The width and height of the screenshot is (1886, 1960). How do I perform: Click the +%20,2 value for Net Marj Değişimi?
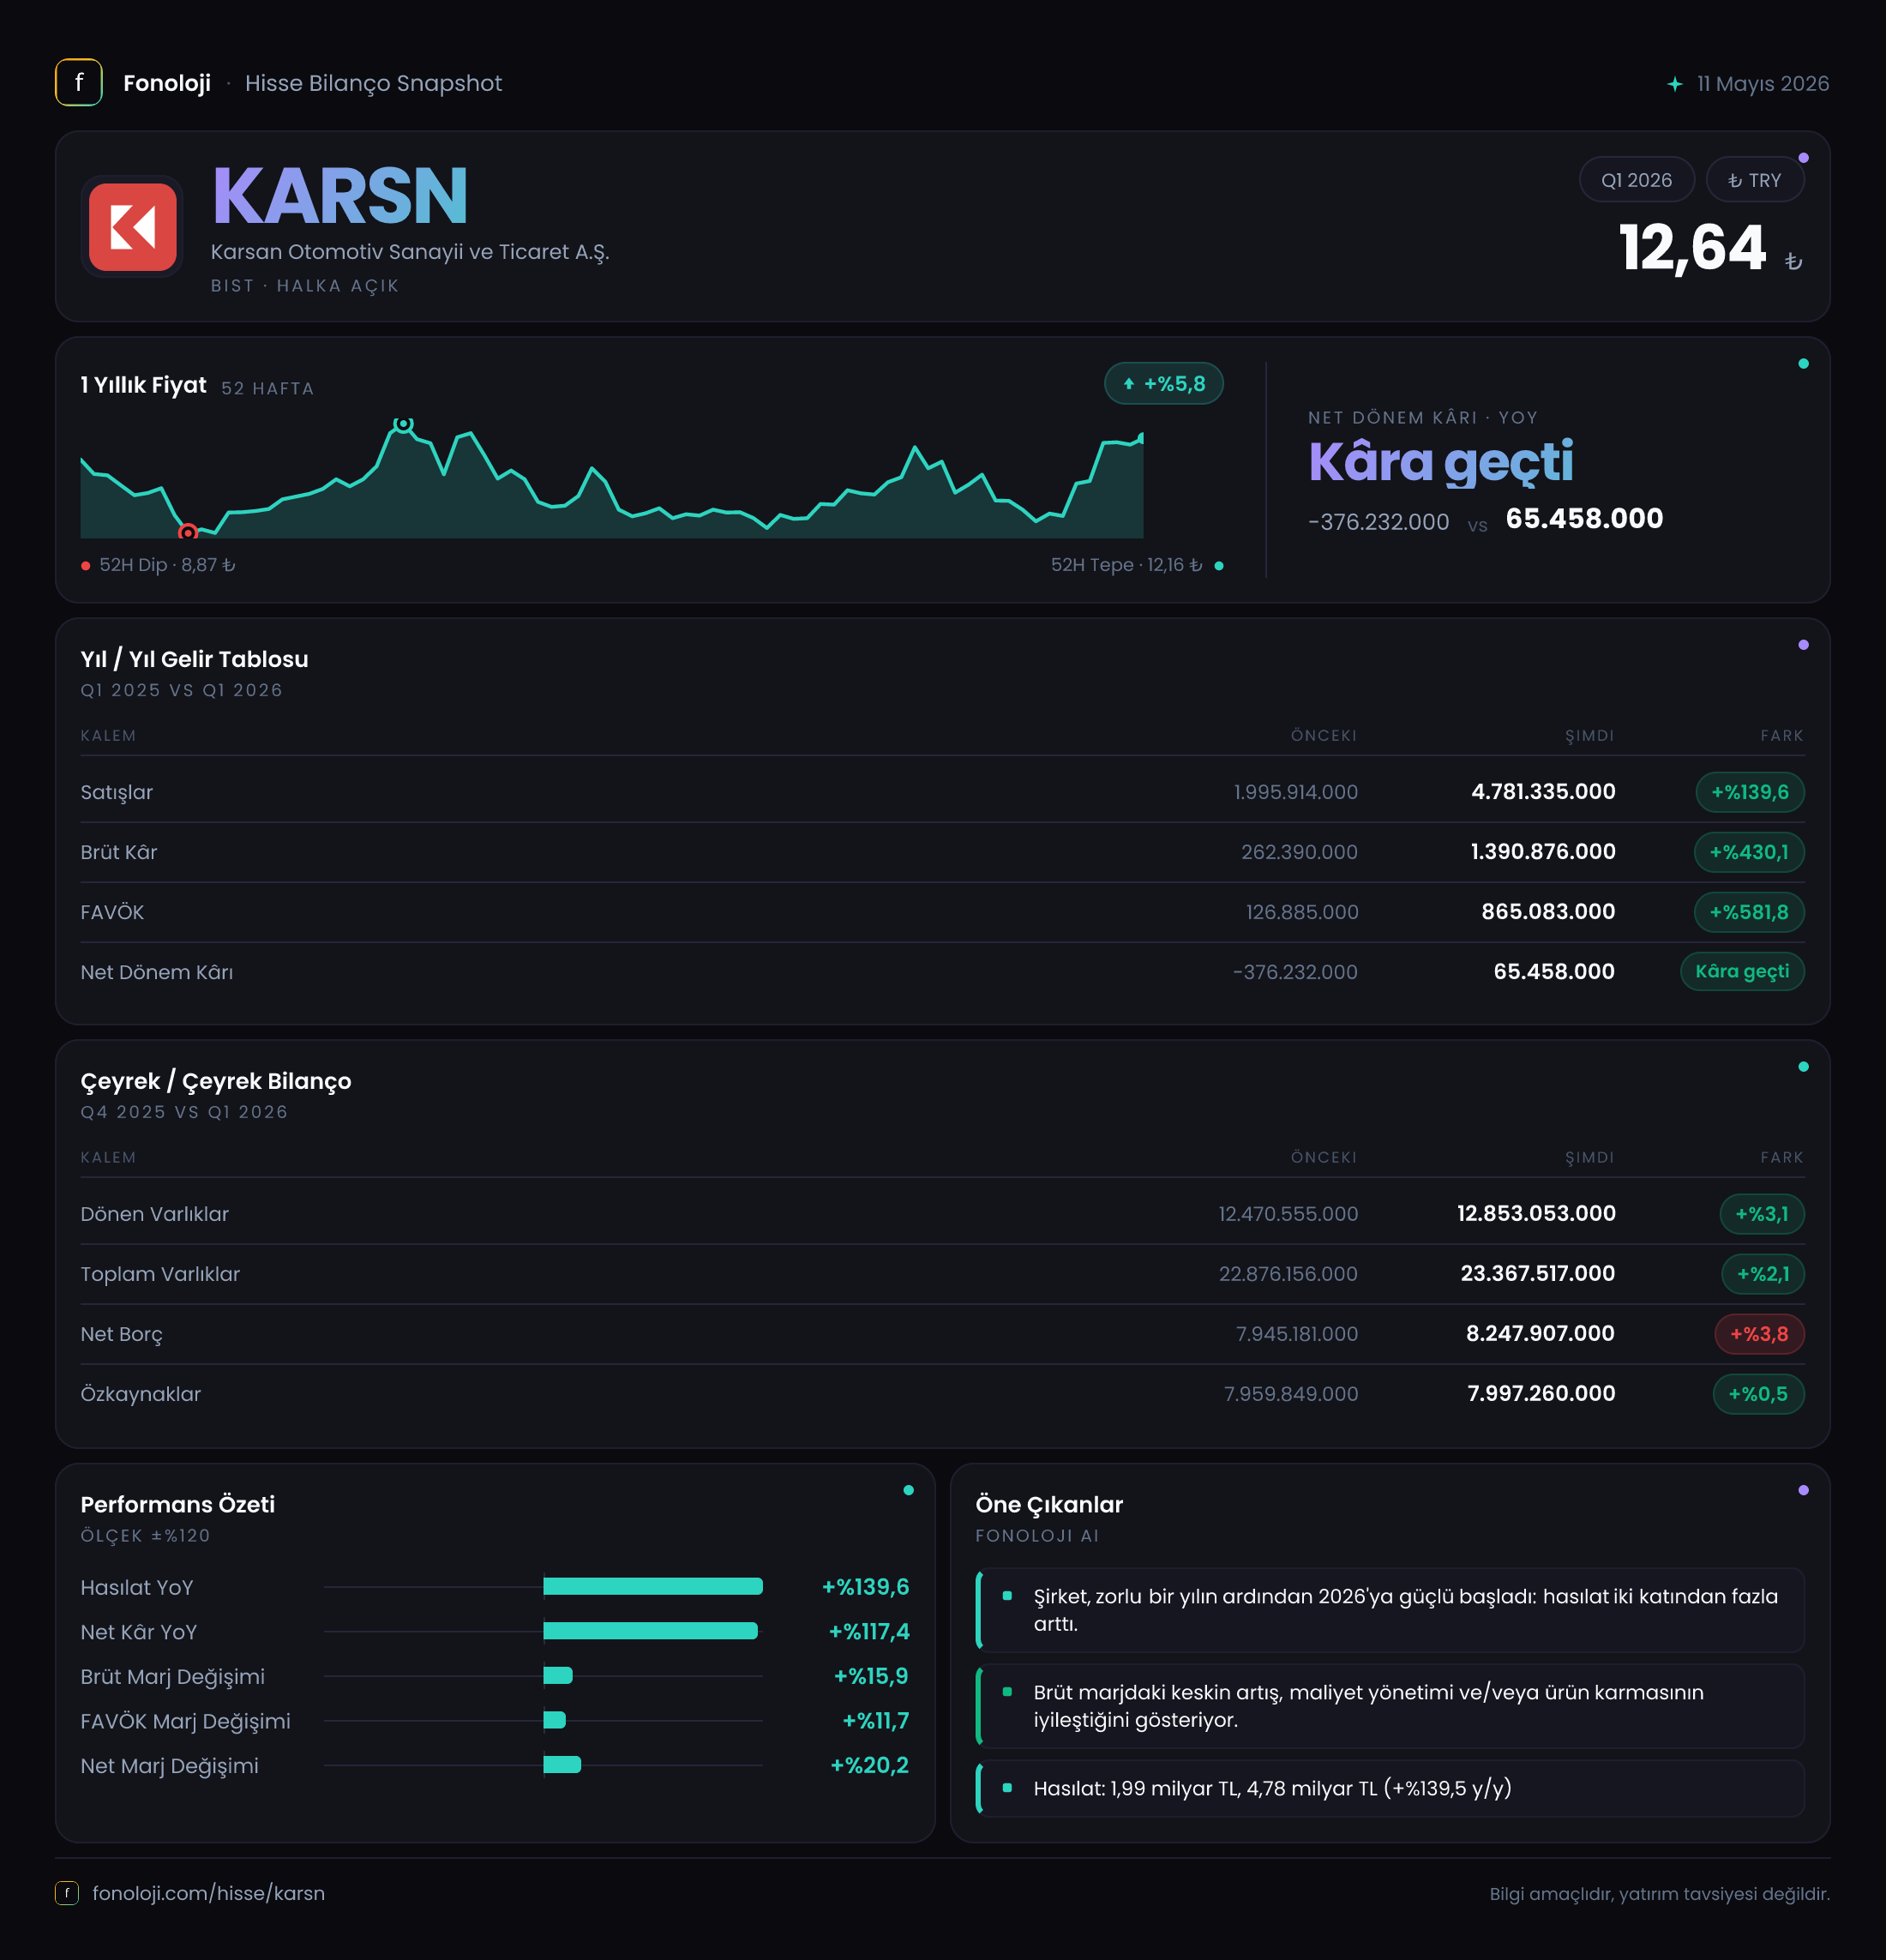(x=870, y=1766)
